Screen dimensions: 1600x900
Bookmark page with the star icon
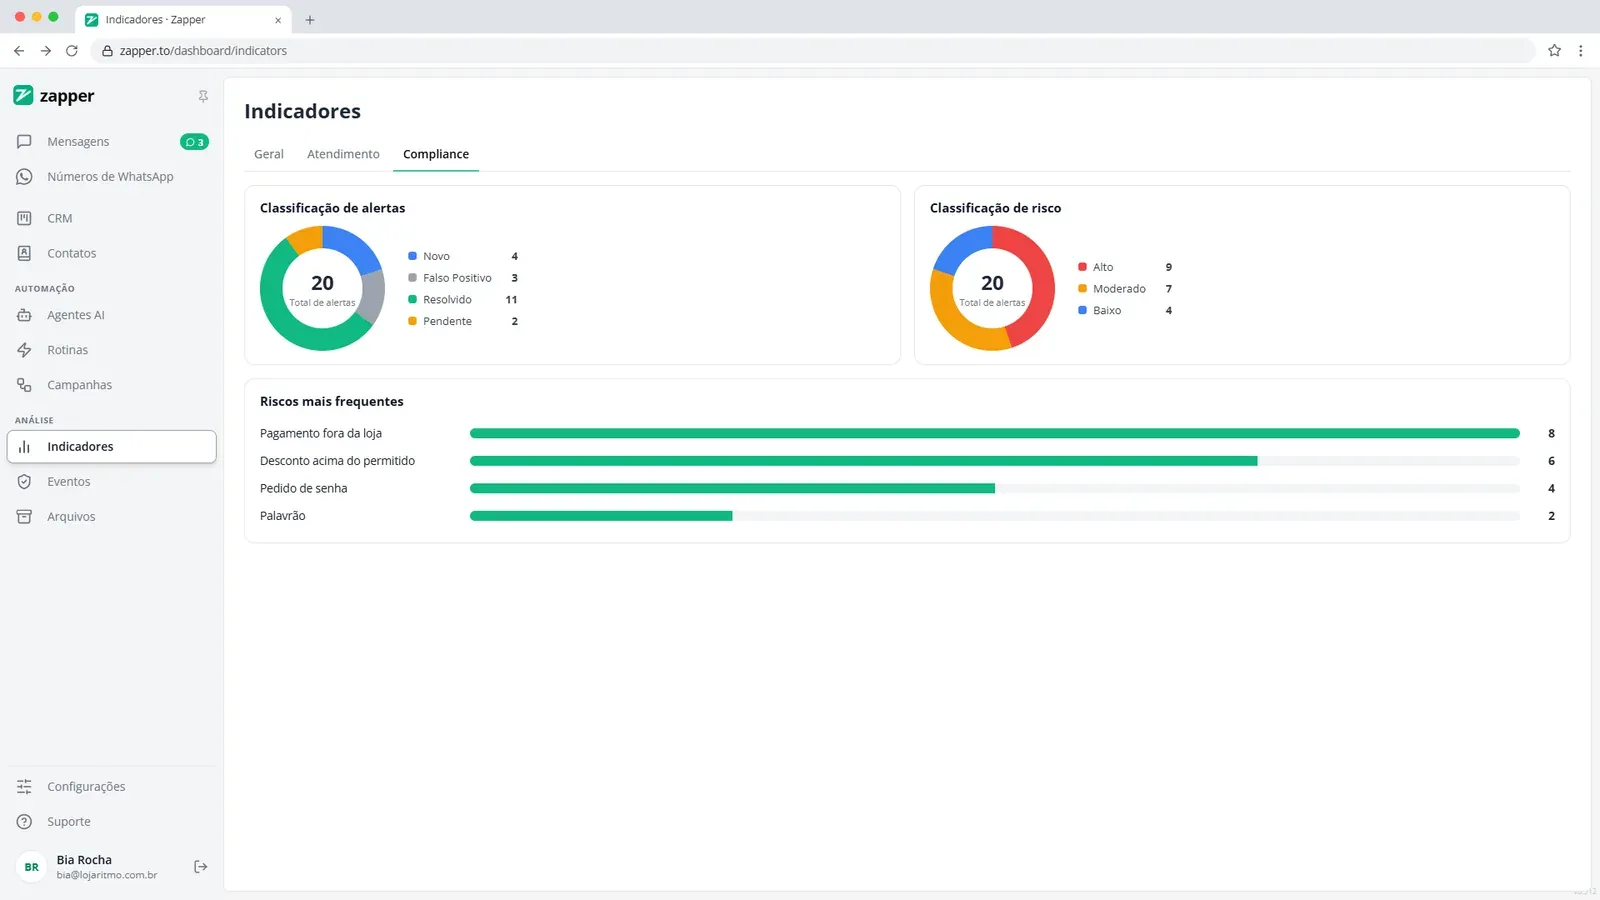(x=1554, y=50)
